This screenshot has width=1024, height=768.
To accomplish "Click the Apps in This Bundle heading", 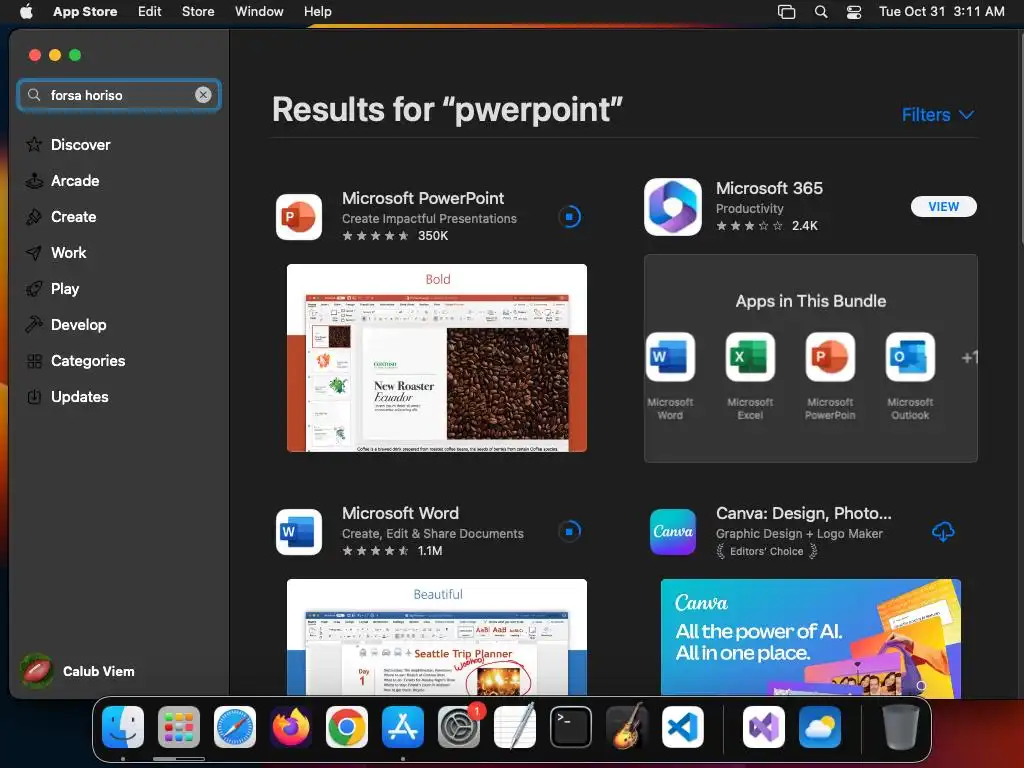I will (810, 301).
